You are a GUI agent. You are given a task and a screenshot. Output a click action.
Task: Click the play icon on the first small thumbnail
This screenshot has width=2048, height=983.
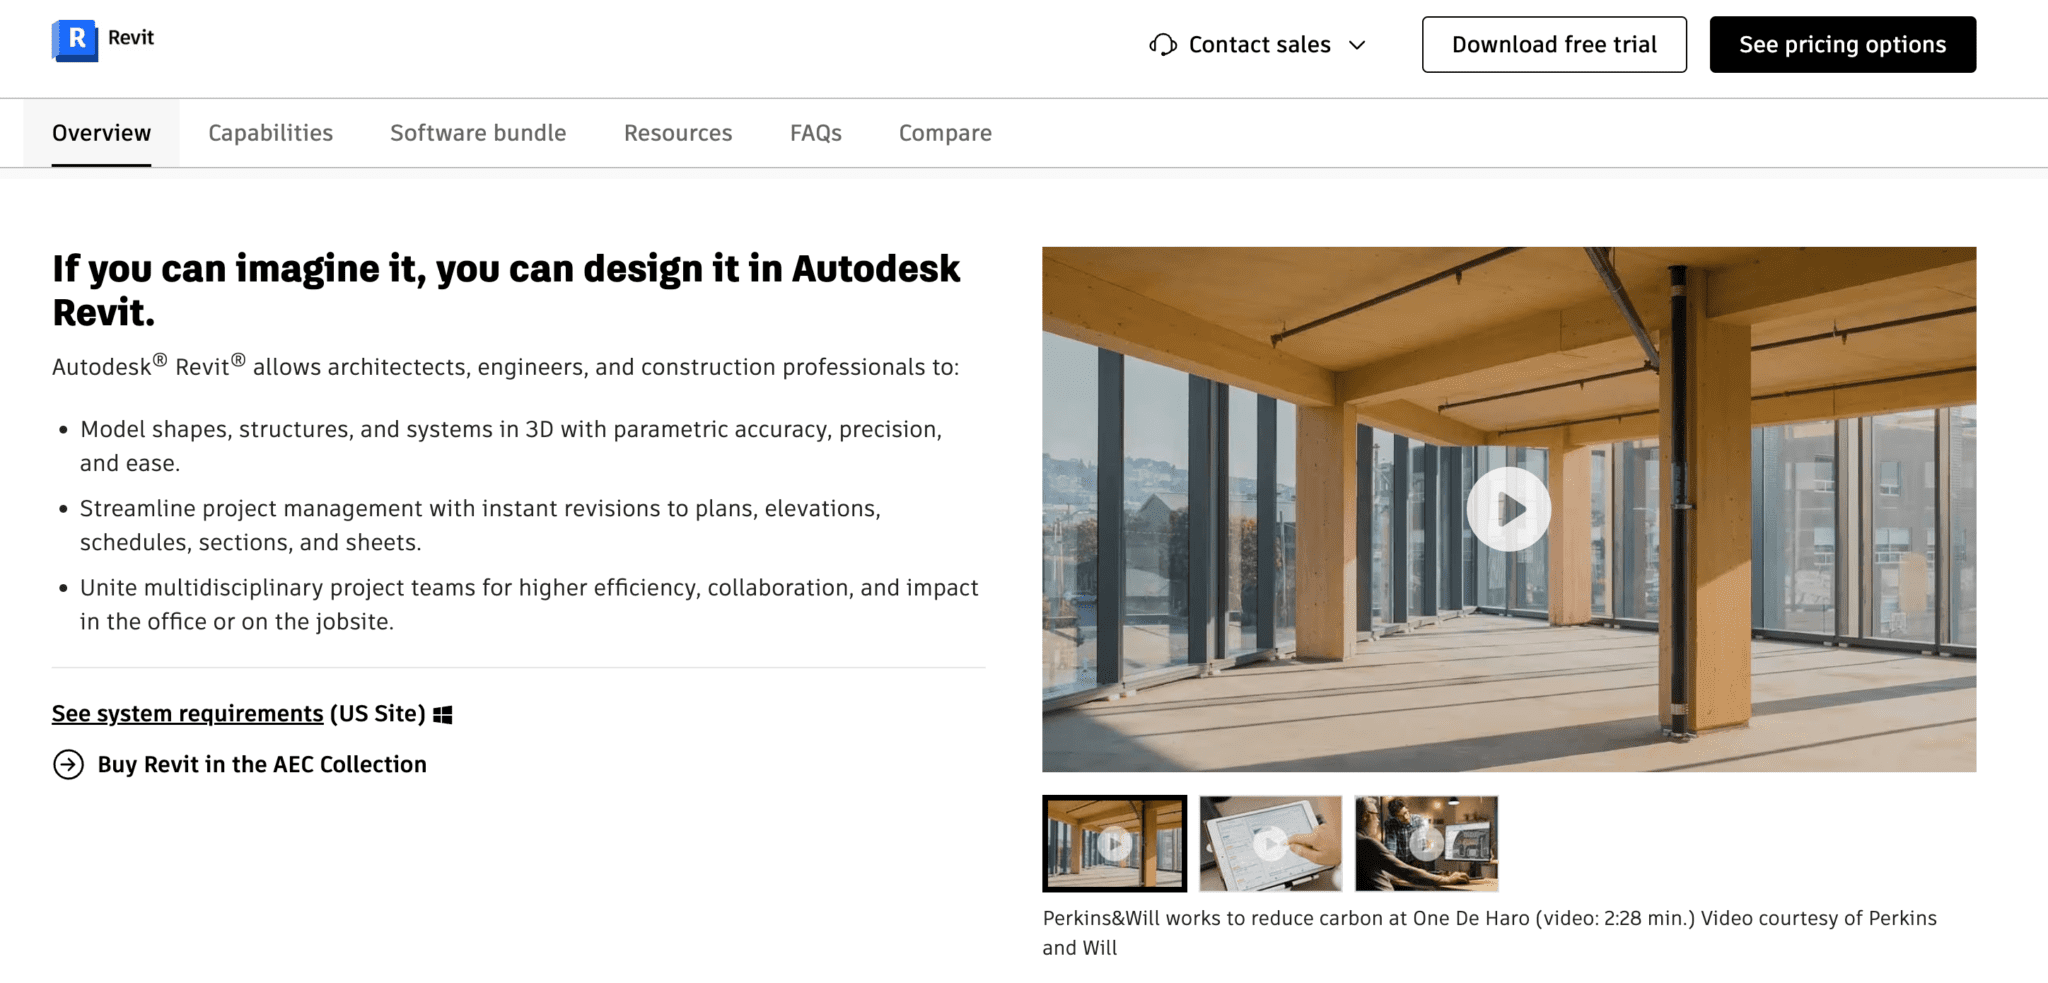click(1114, 842)
